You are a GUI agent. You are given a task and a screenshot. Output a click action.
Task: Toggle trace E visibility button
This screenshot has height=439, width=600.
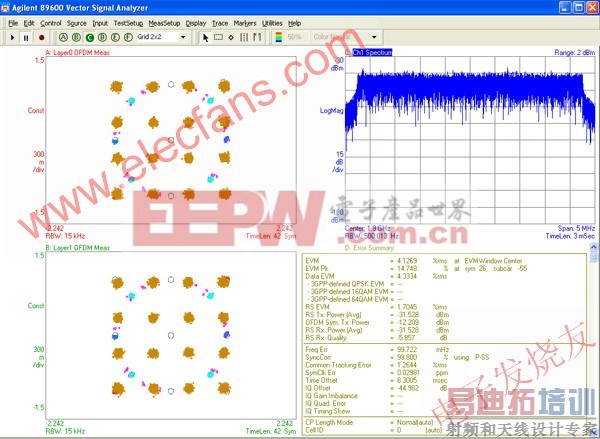tap(115, 37)
